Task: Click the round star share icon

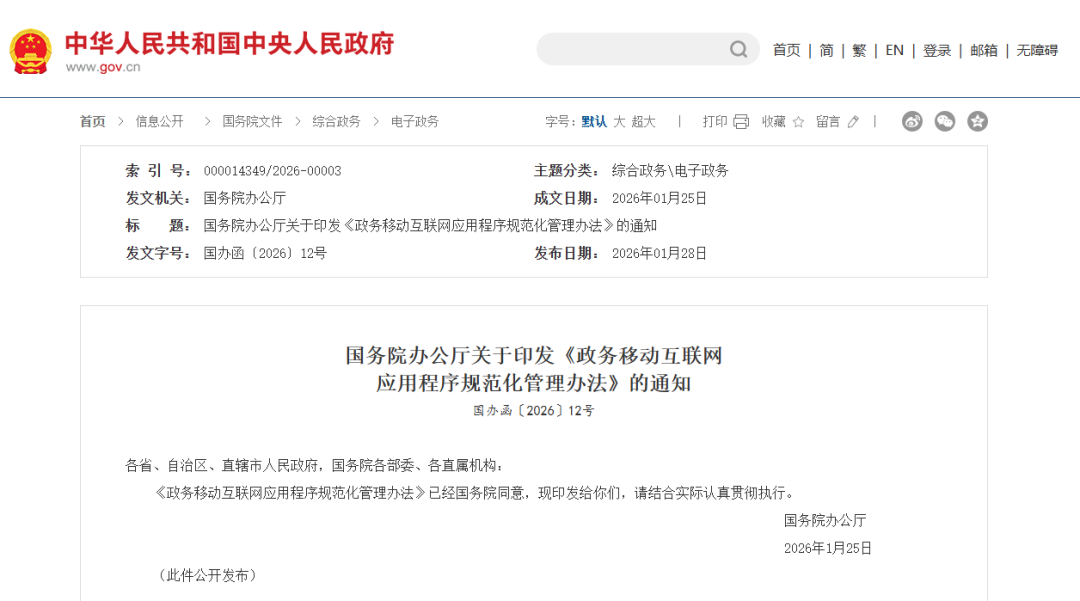Action: (x=978, y=121)
